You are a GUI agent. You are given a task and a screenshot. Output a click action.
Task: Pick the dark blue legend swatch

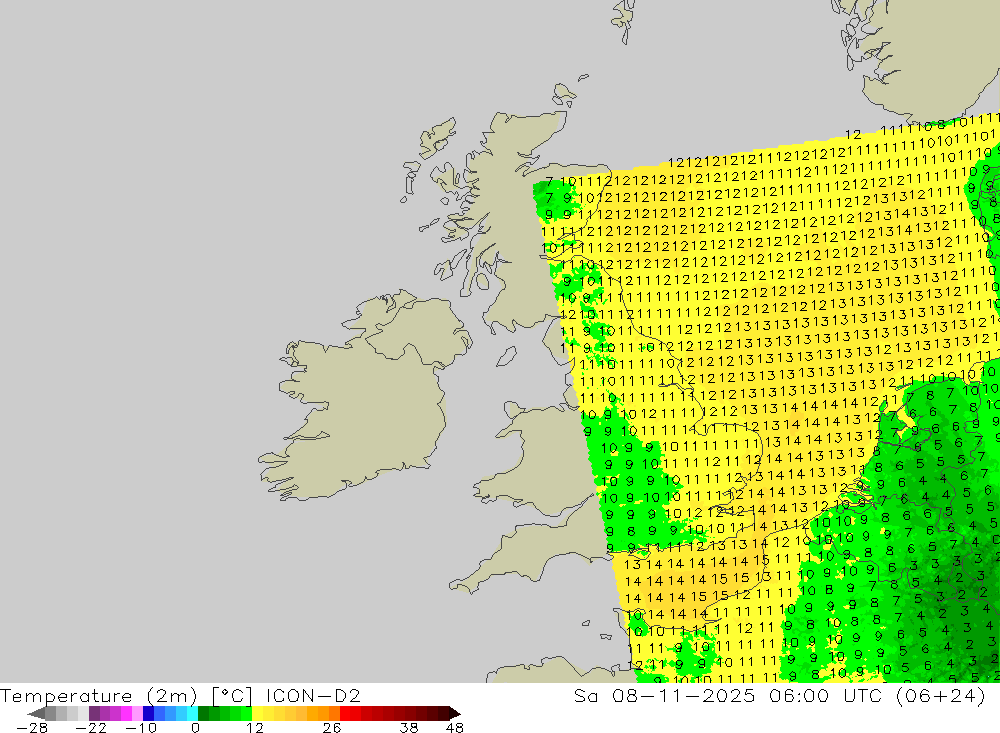coord(148,713)
